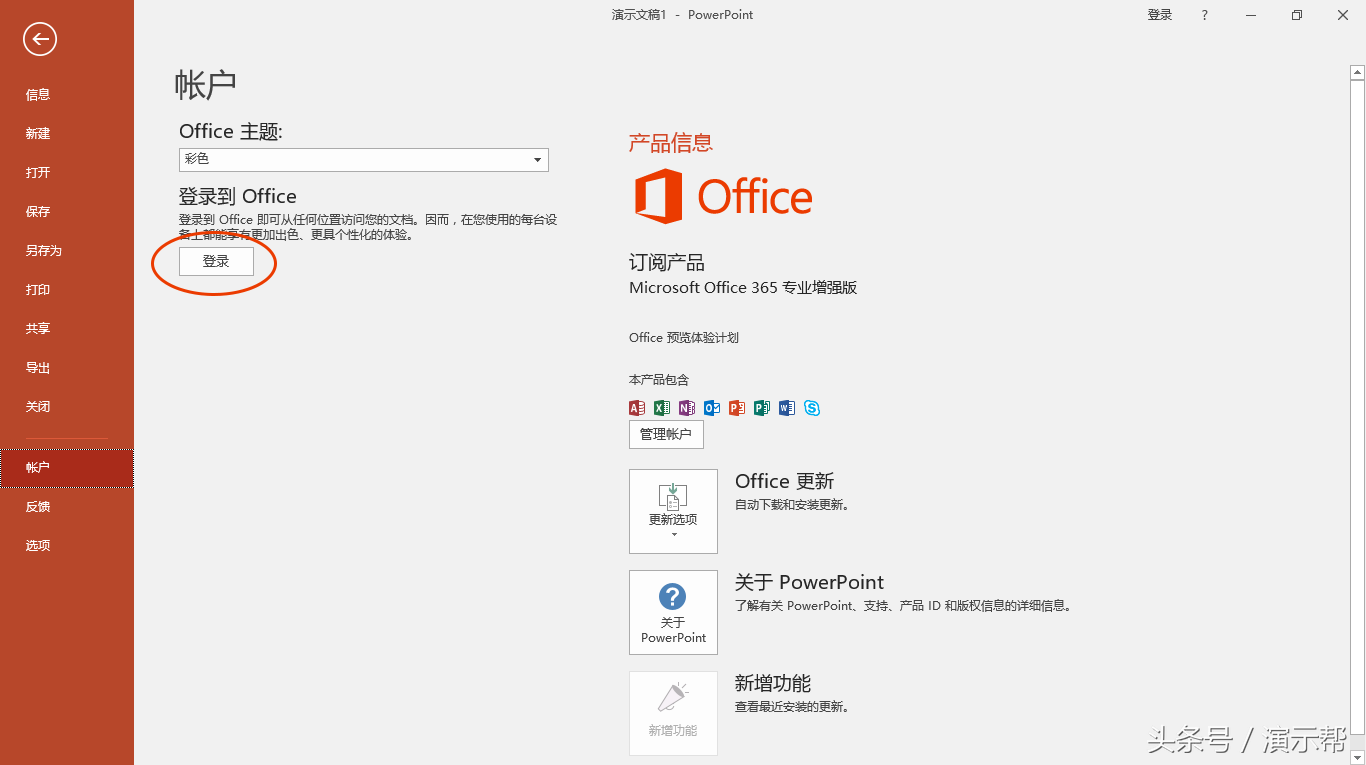Viewport: 1366px width, 765px height.
Task: Expand the Office 主题 theme dropdown
Action: click(x=364, y=160)
